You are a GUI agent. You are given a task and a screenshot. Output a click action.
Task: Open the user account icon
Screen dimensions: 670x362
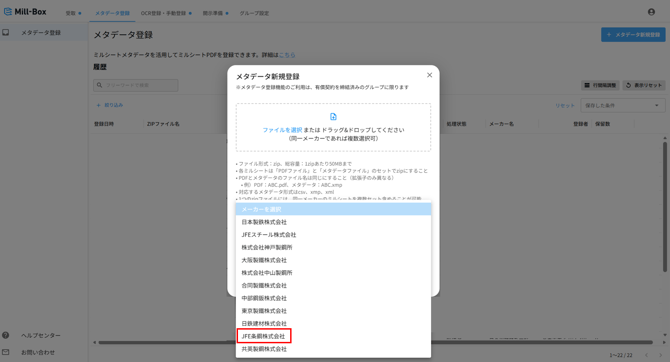[651, 12]
